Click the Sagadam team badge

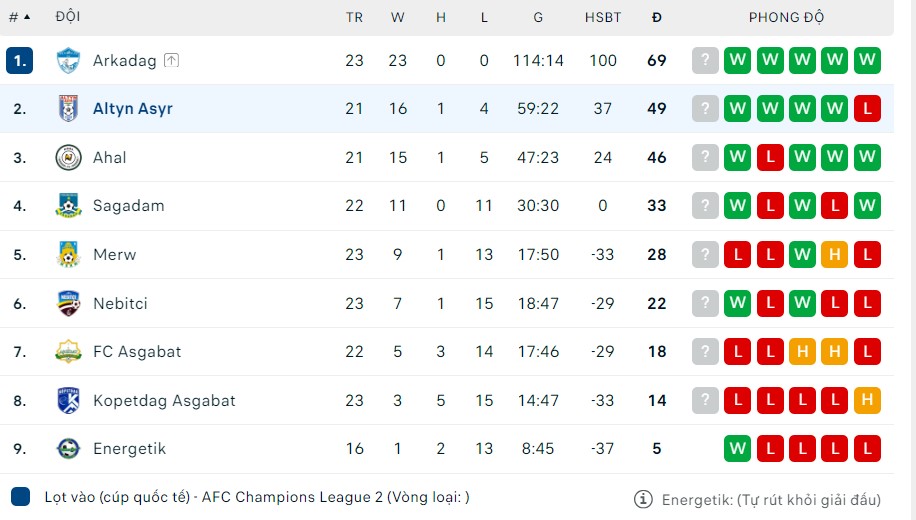coord(68,206)
